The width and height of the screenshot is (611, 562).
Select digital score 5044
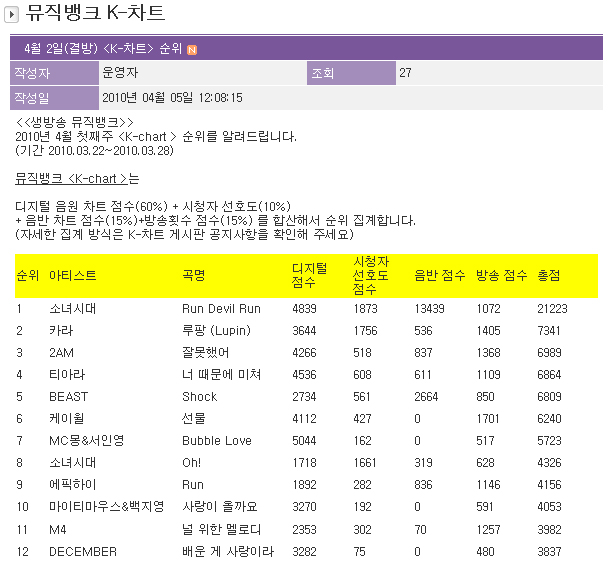click(x=304, y=441)
